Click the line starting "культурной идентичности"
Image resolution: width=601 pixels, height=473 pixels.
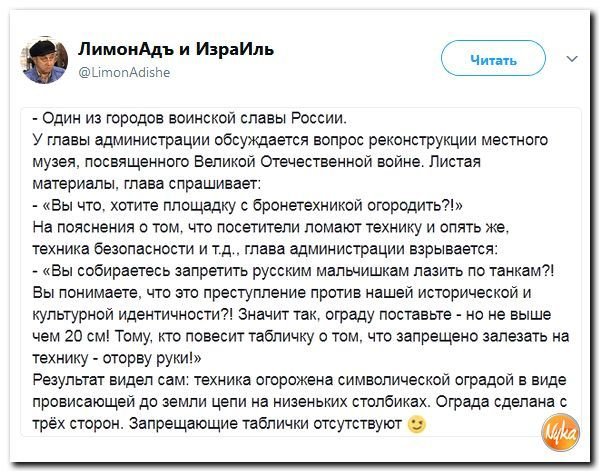(x=292, y=315)
